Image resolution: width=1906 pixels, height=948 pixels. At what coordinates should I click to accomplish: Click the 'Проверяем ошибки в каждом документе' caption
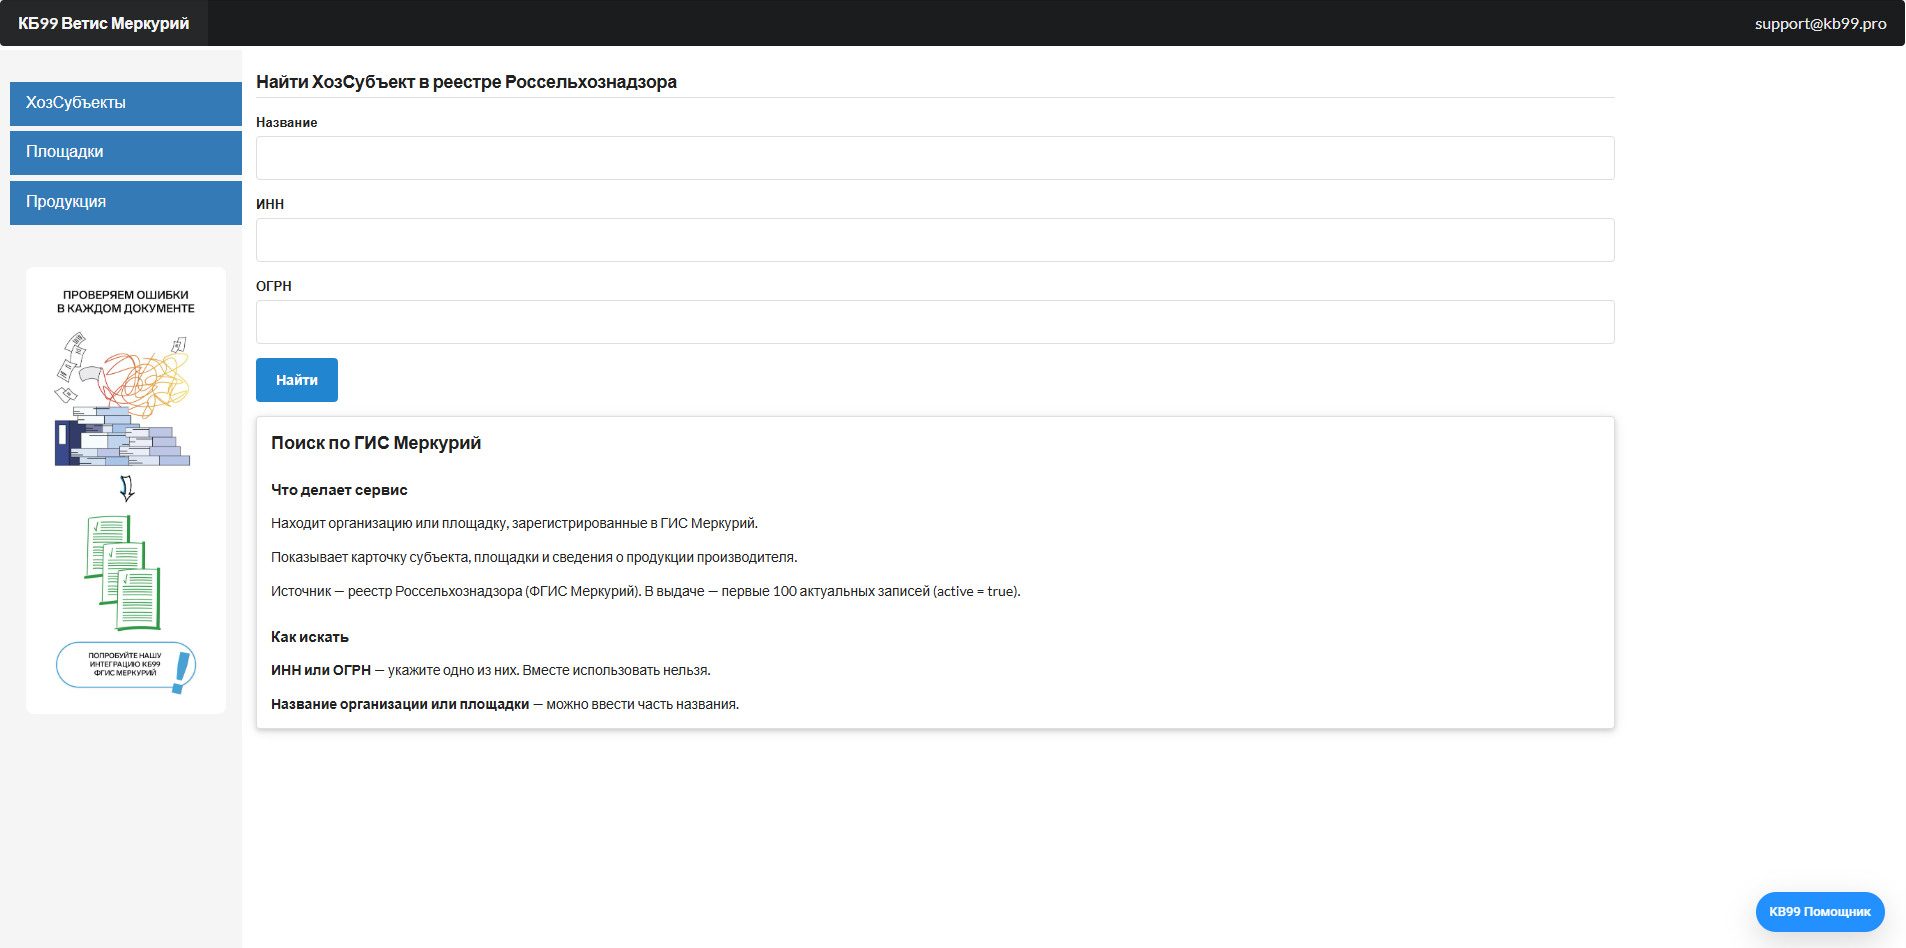[126, 302]
